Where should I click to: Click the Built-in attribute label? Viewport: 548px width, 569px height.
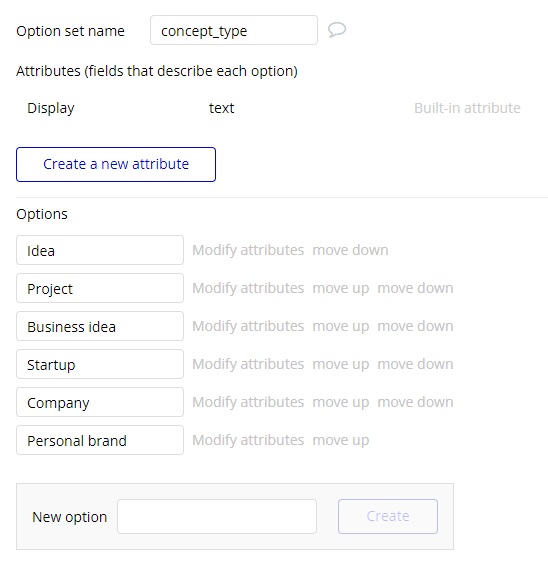[x=467, y=108]
